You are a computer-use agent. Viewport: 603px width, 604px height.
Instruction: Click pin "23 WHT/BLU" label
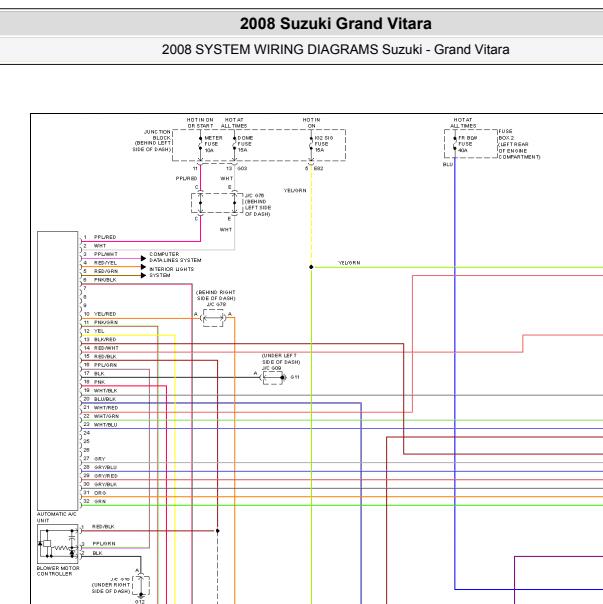click(100, 425)
